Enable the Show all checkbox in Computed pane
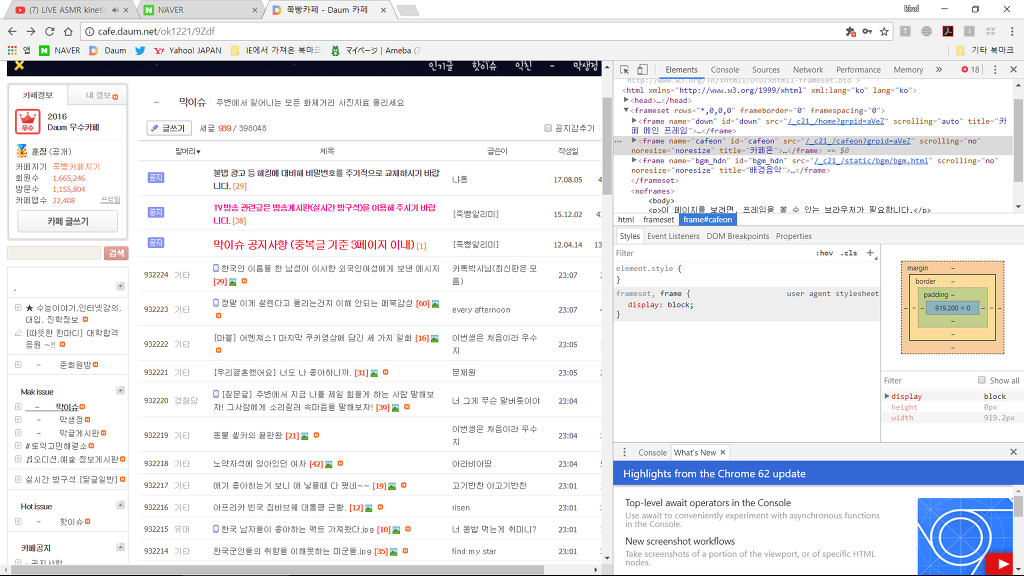 pos(982,380)
